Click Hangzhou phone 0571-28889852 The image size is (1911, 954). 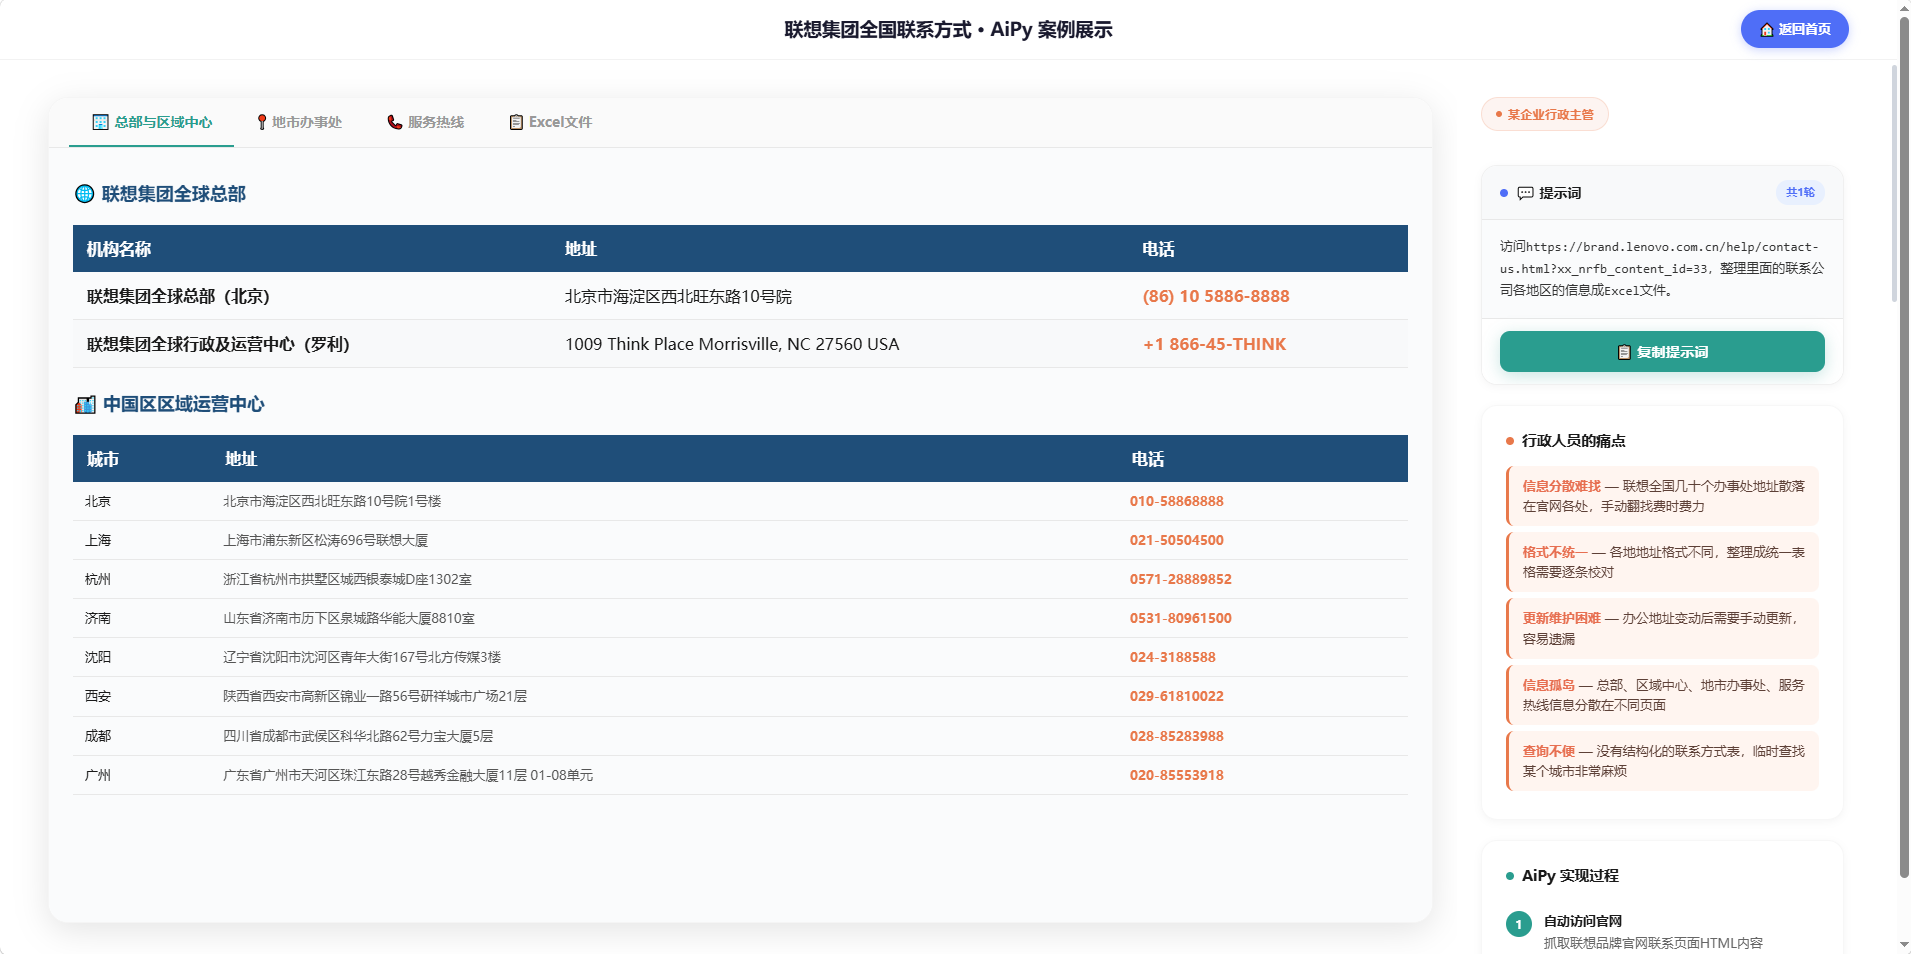tap(1181, 579)
